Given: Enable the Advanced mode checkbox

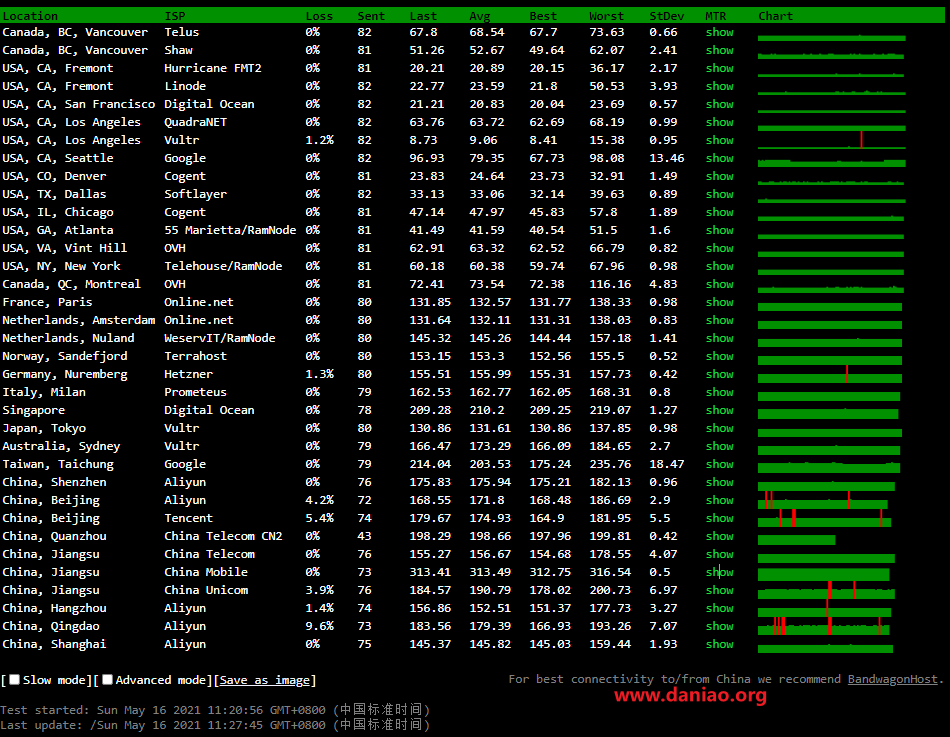Looking at the screenshot, I should pyautogui.click(x=107, y=680).
